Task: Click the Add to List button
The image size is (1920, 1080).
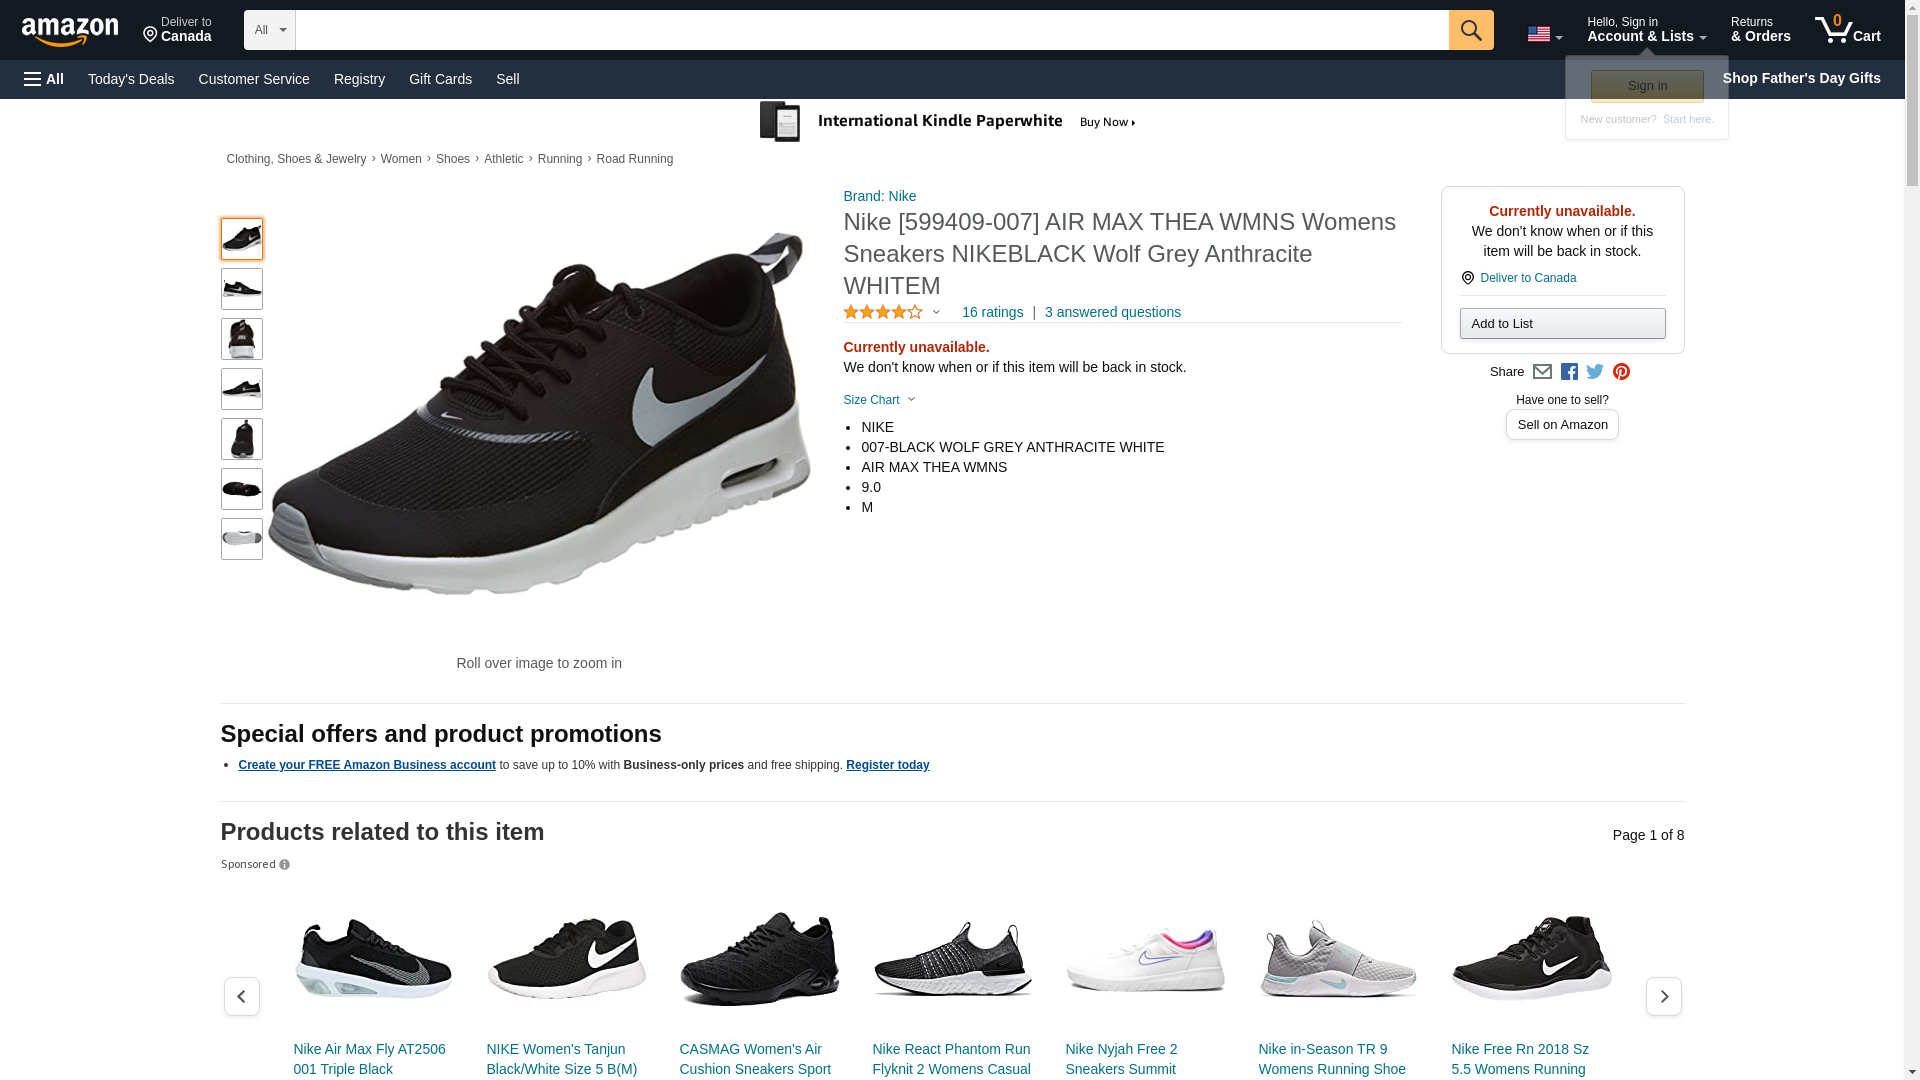Action: pos(1561,323)
